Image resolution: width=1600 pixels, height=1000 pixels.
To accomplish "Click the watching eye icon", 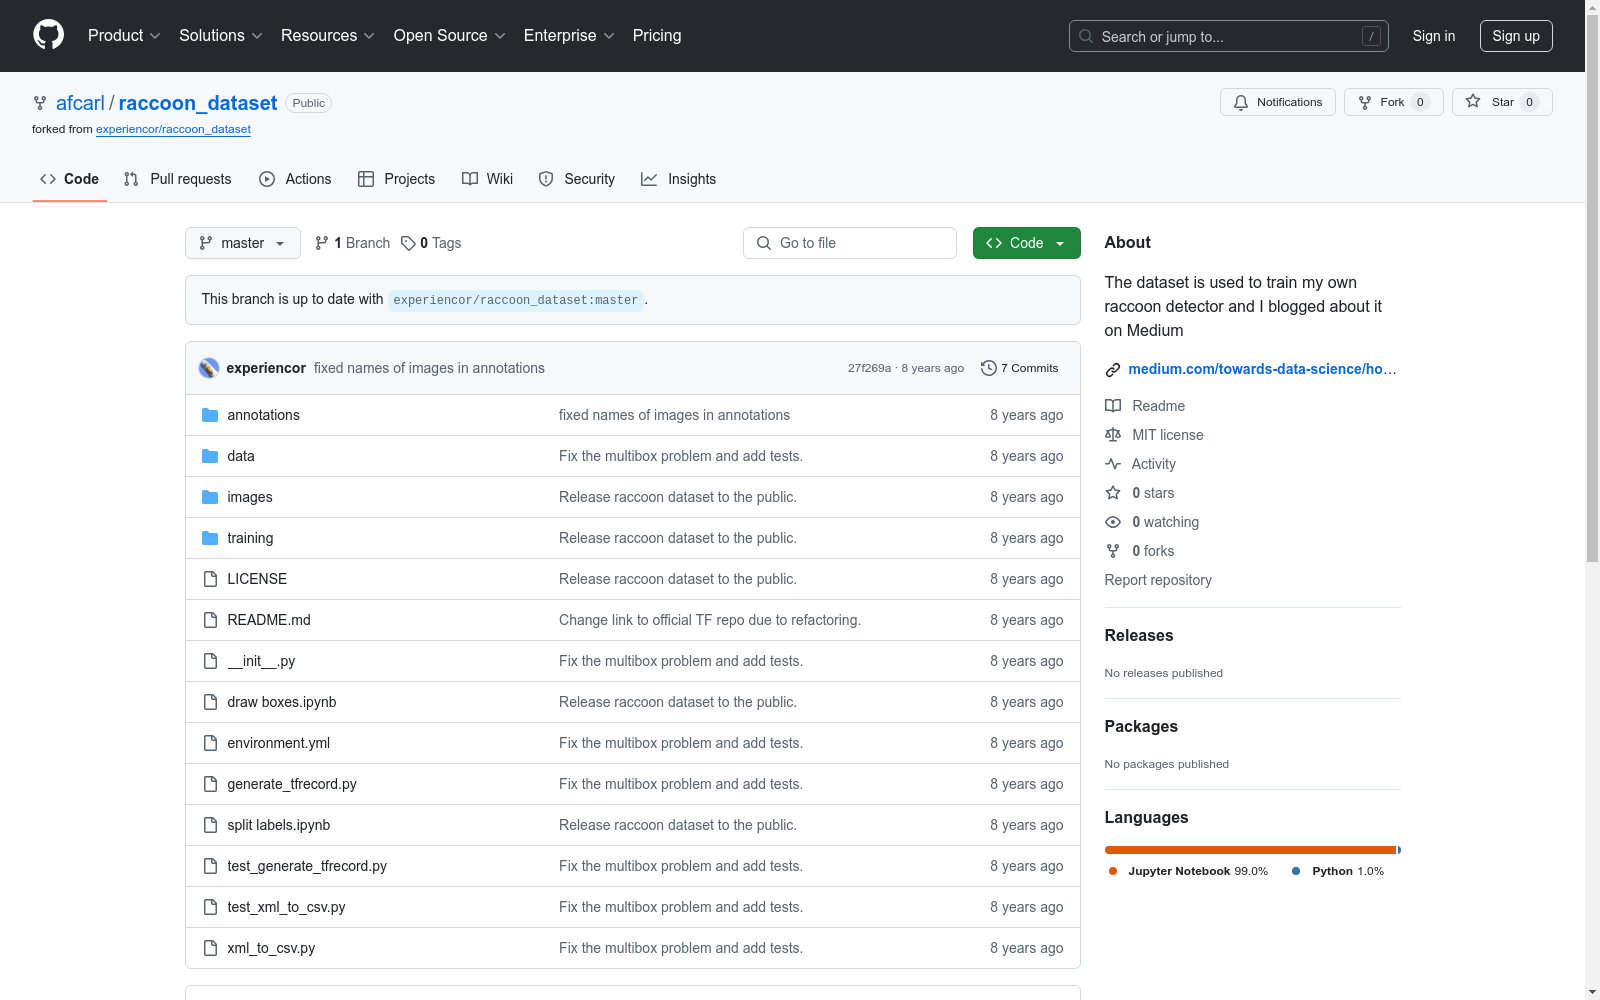I will click(1113, 522).
